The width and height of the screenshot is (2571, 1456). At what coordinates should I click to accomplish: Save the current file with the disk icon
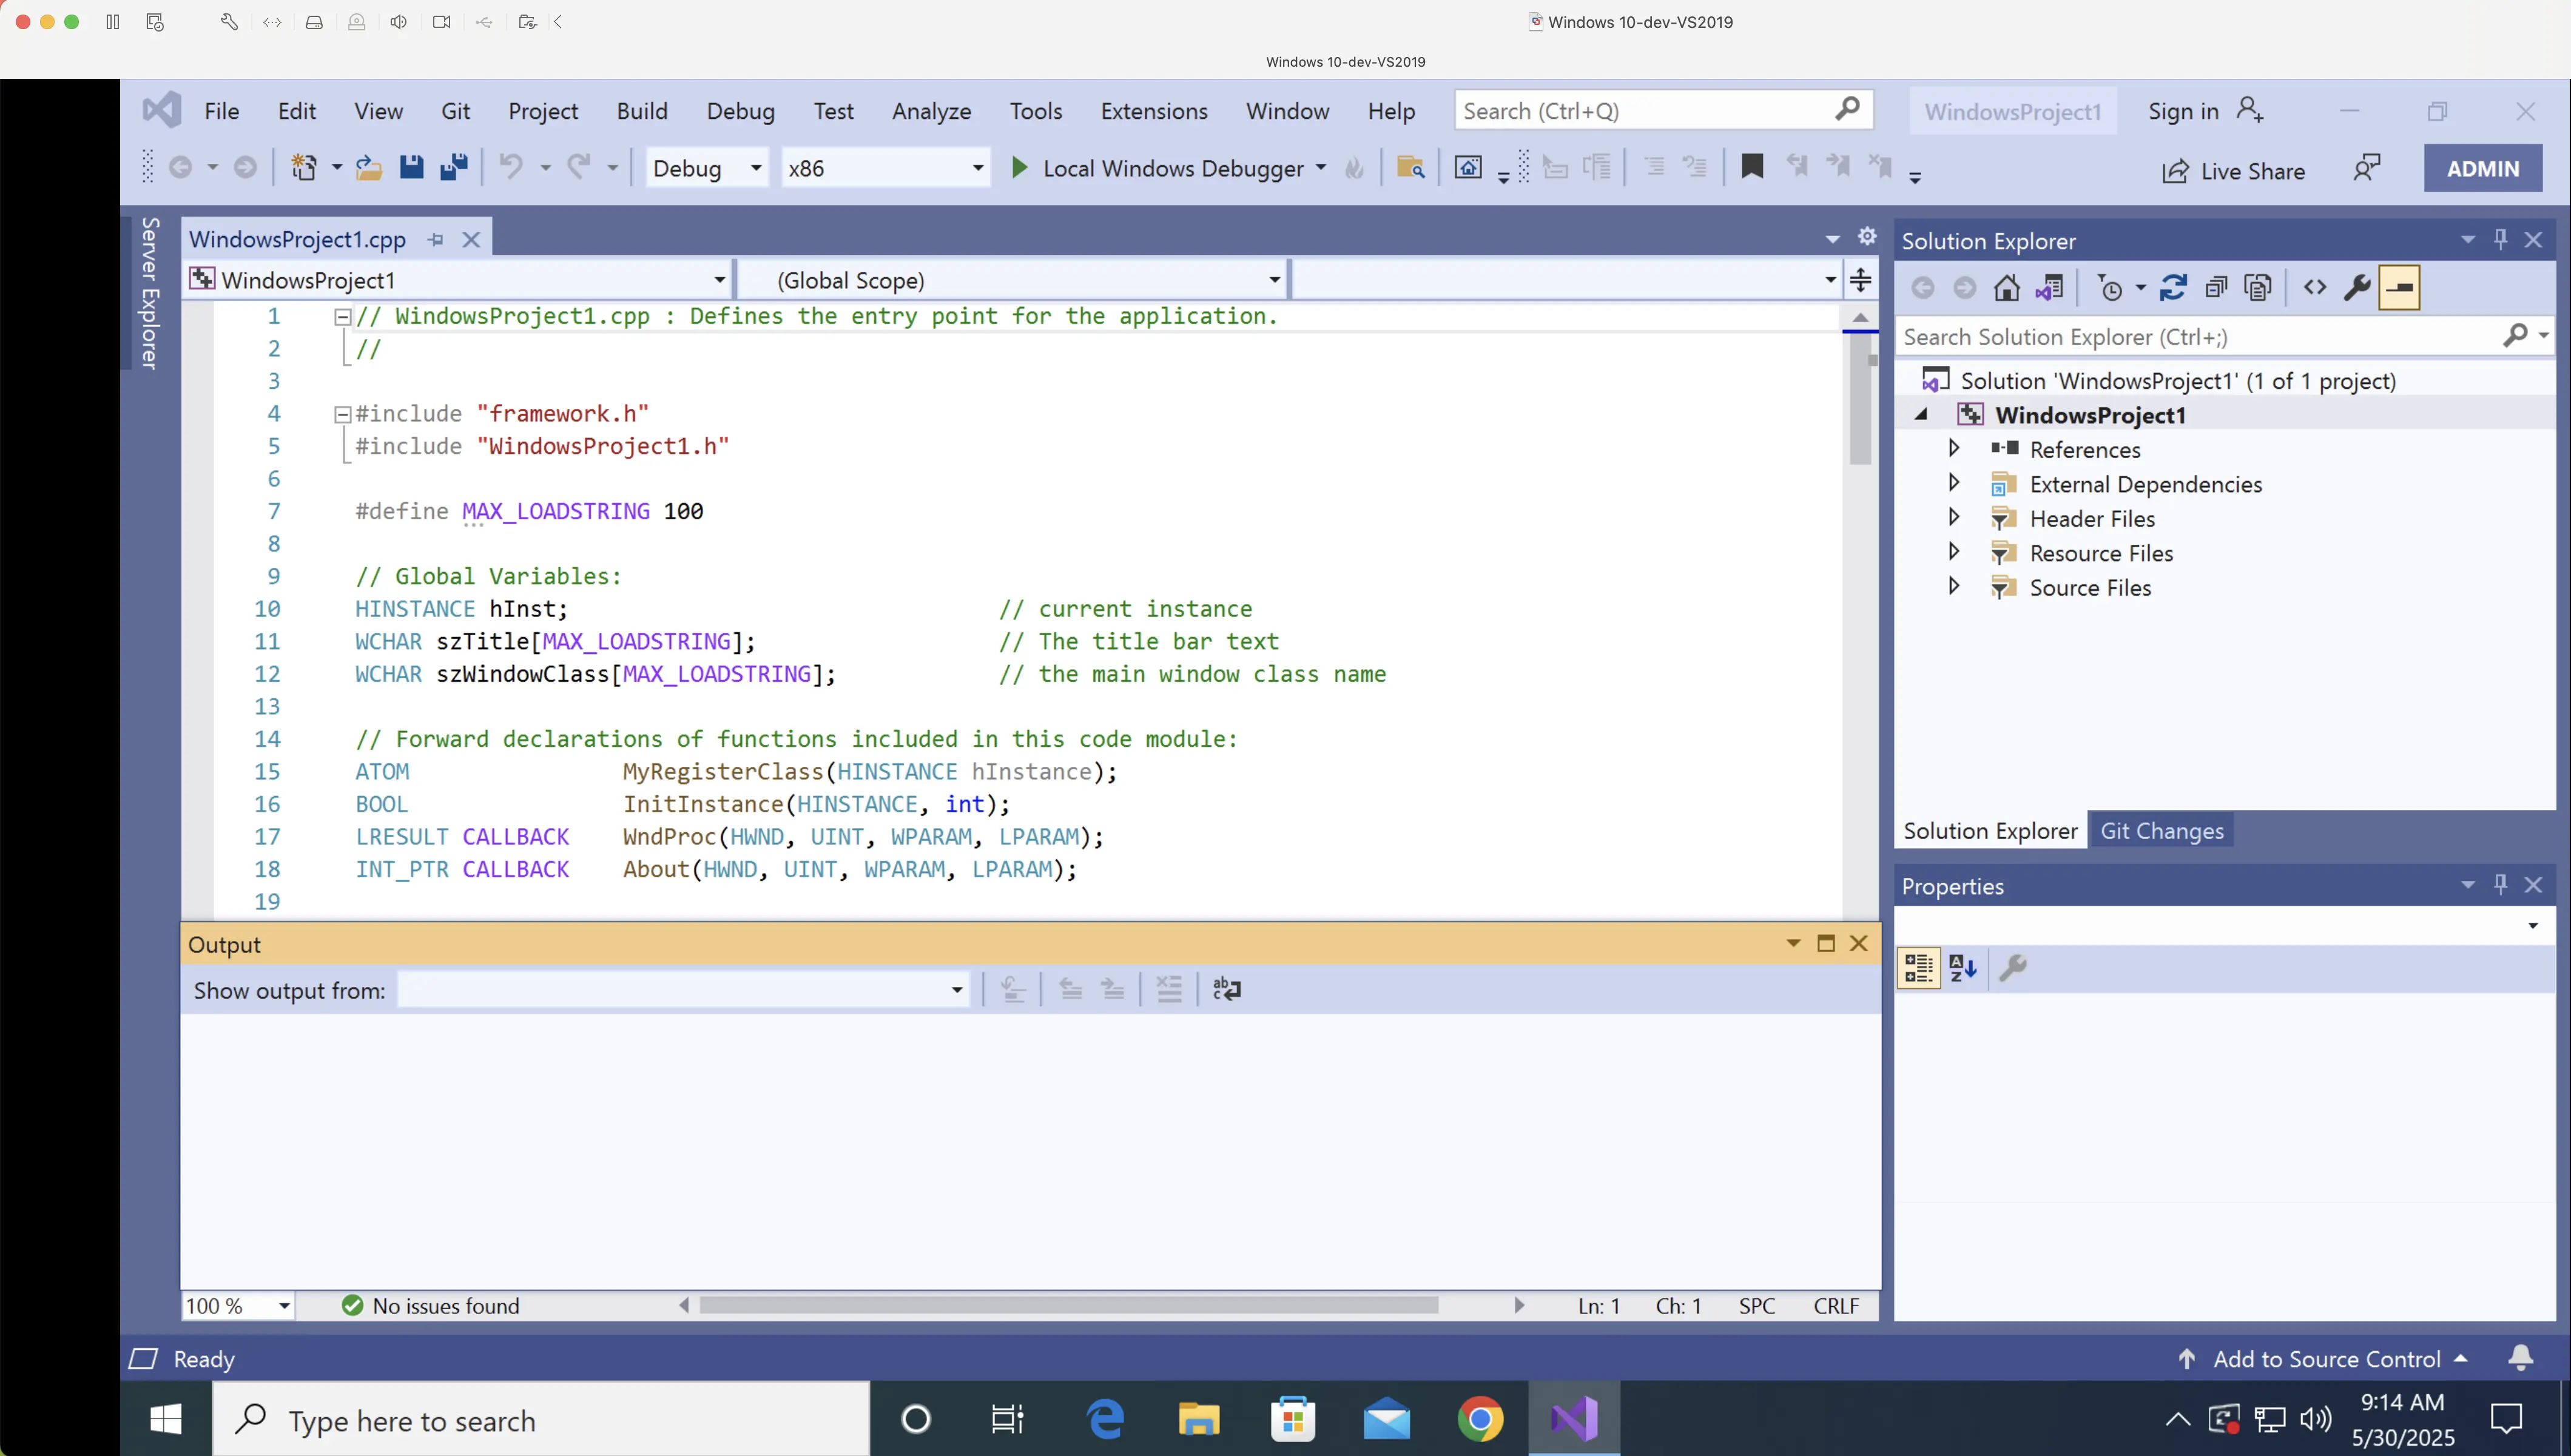coord(411,167)
